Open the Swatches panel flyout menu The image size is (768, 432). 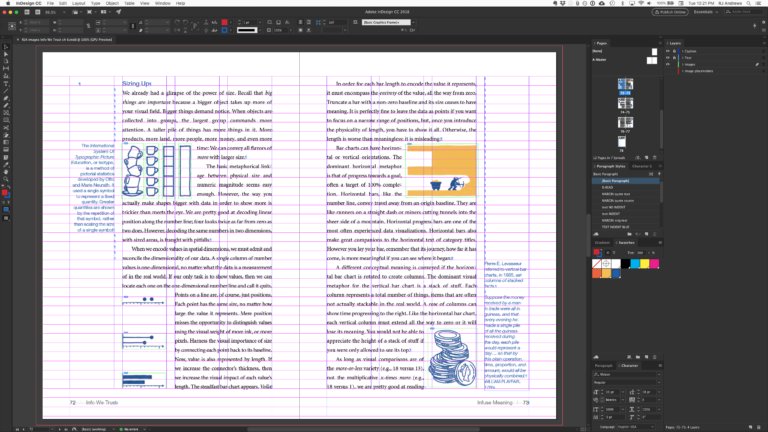[x=660, y=242]
